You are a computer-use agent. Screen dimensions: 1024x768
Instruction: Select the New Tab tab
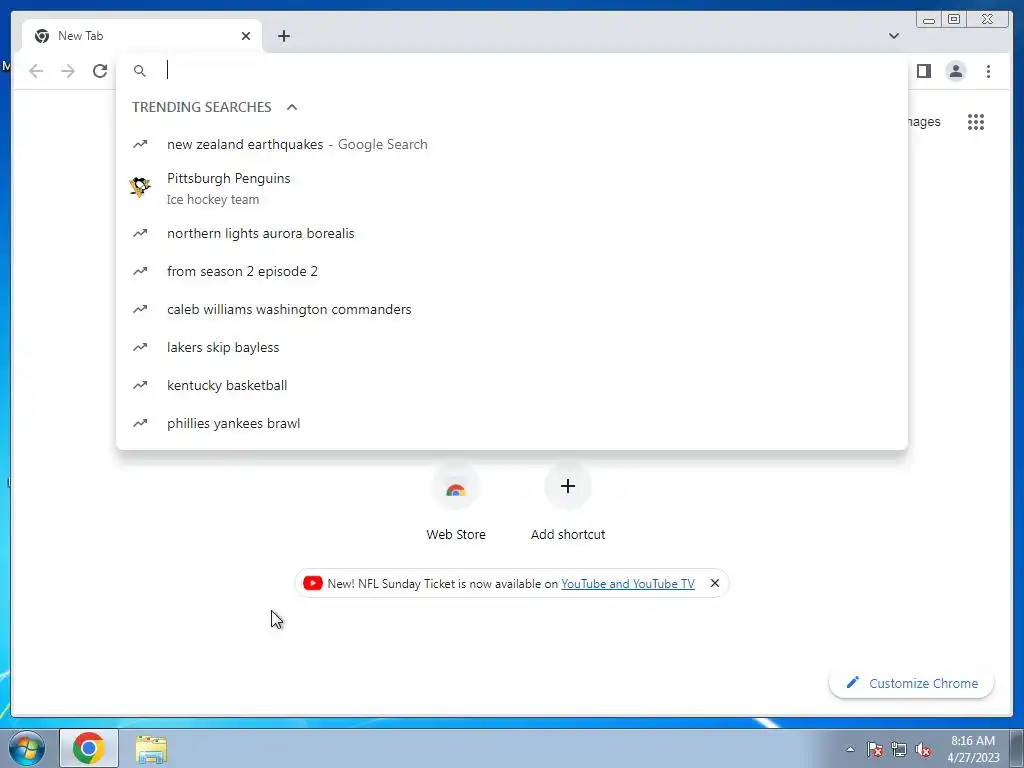click(142, 36)
